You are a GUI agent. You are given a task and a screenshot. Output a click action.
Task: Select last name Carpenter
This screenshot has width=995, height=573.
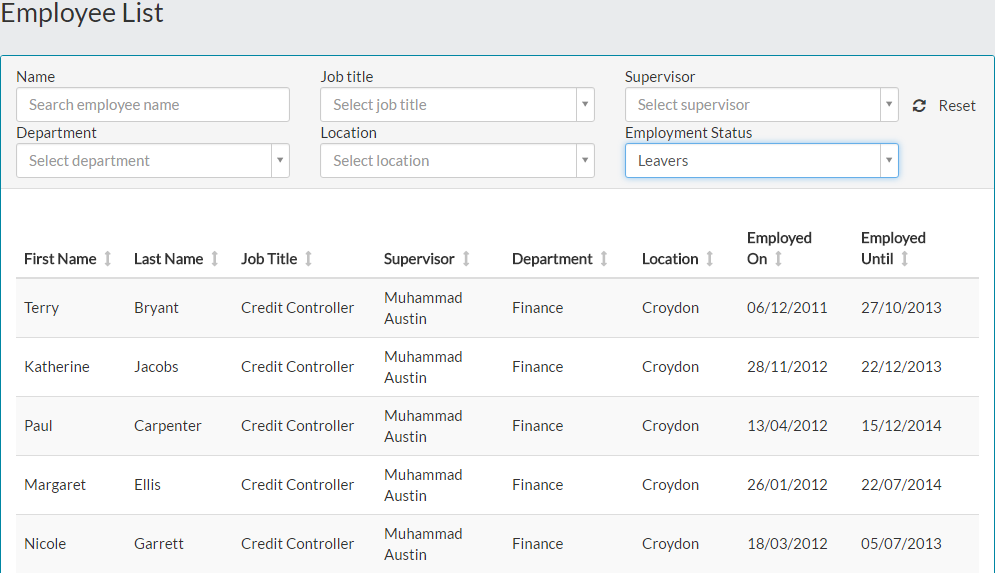168,426
